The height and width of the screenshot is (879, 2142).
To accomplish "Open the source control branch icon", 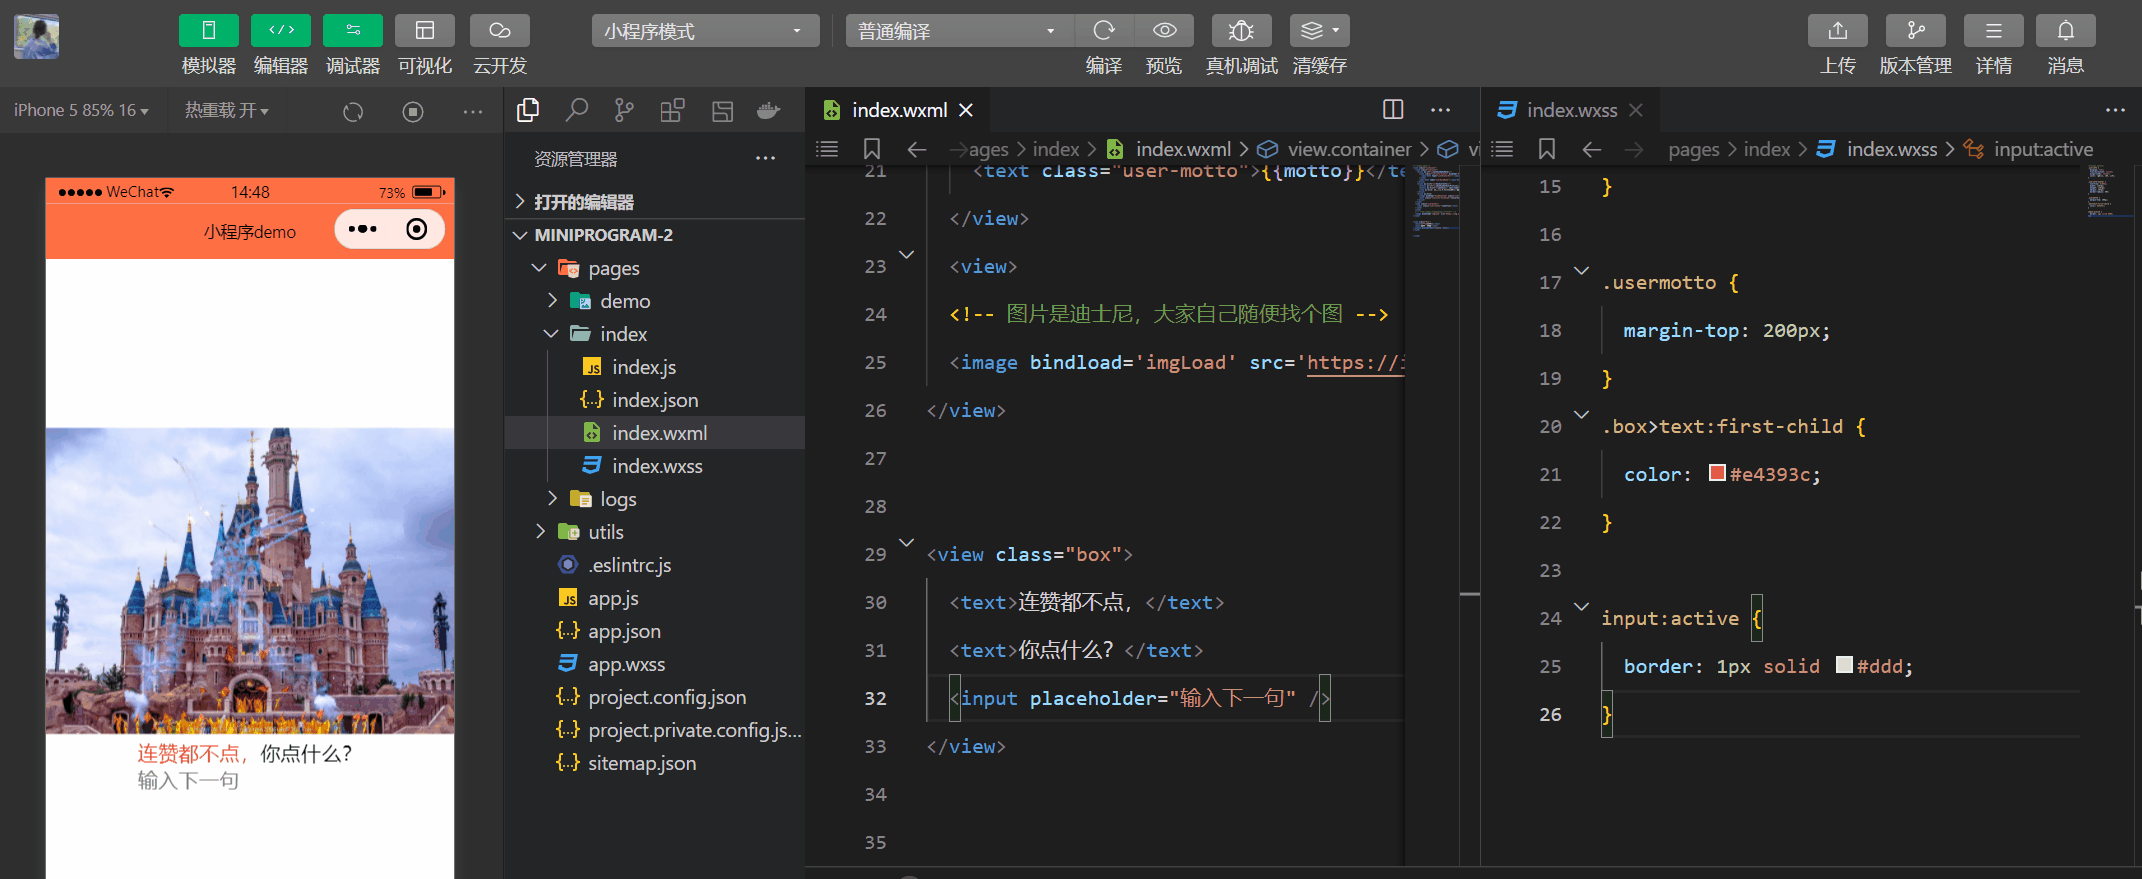I will 625,110.
